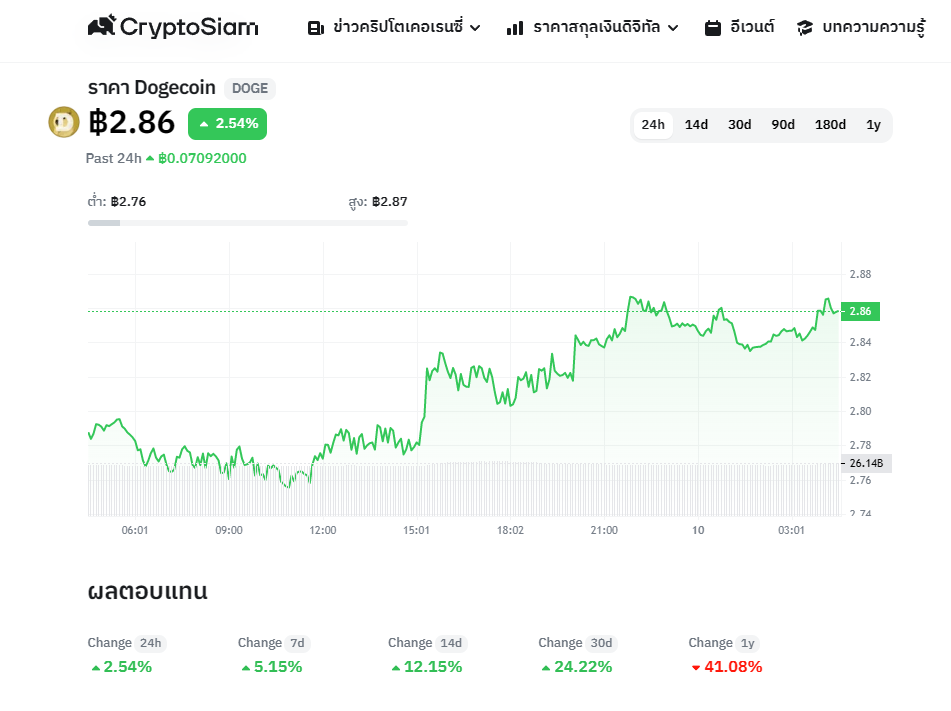
Task: Click the ผลตอบแทน section heading
Action: click(147, 591)
